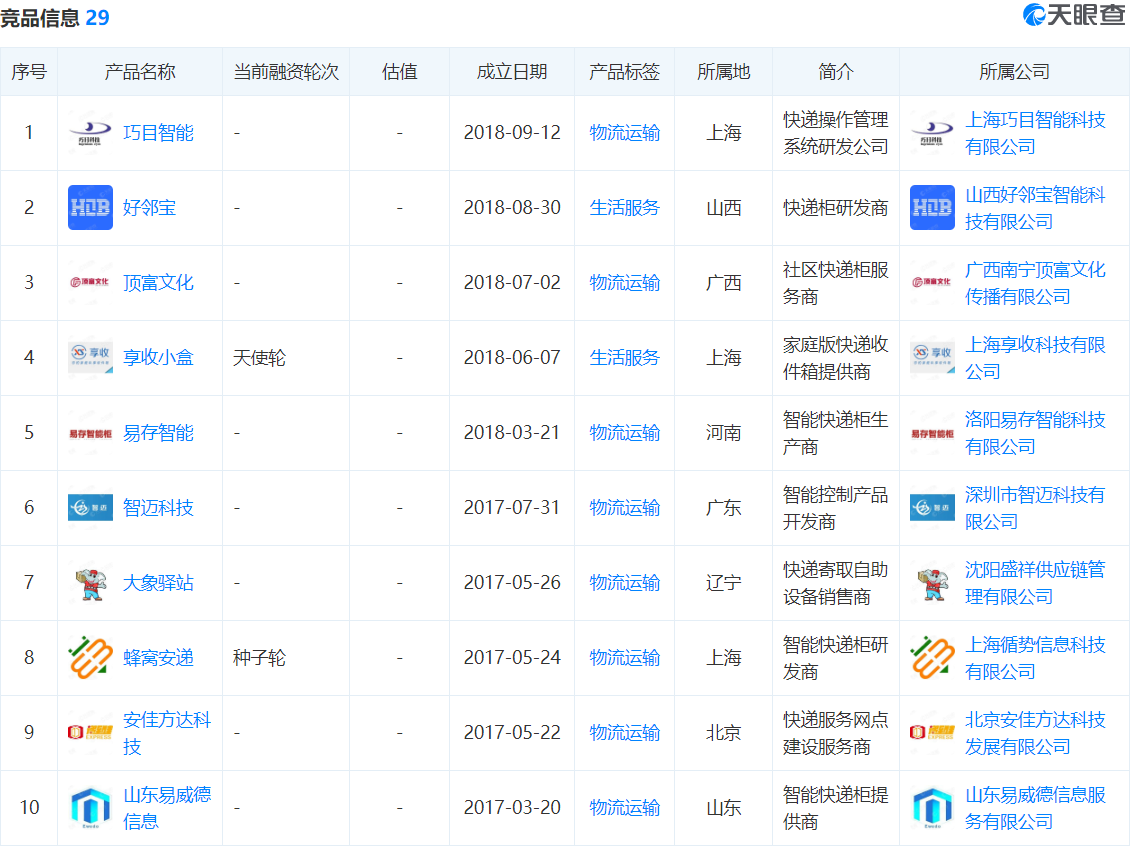Click the 大象驿站 mascot logo
The height and width of the screenshot is (846, 1130).
click(90, 583)
